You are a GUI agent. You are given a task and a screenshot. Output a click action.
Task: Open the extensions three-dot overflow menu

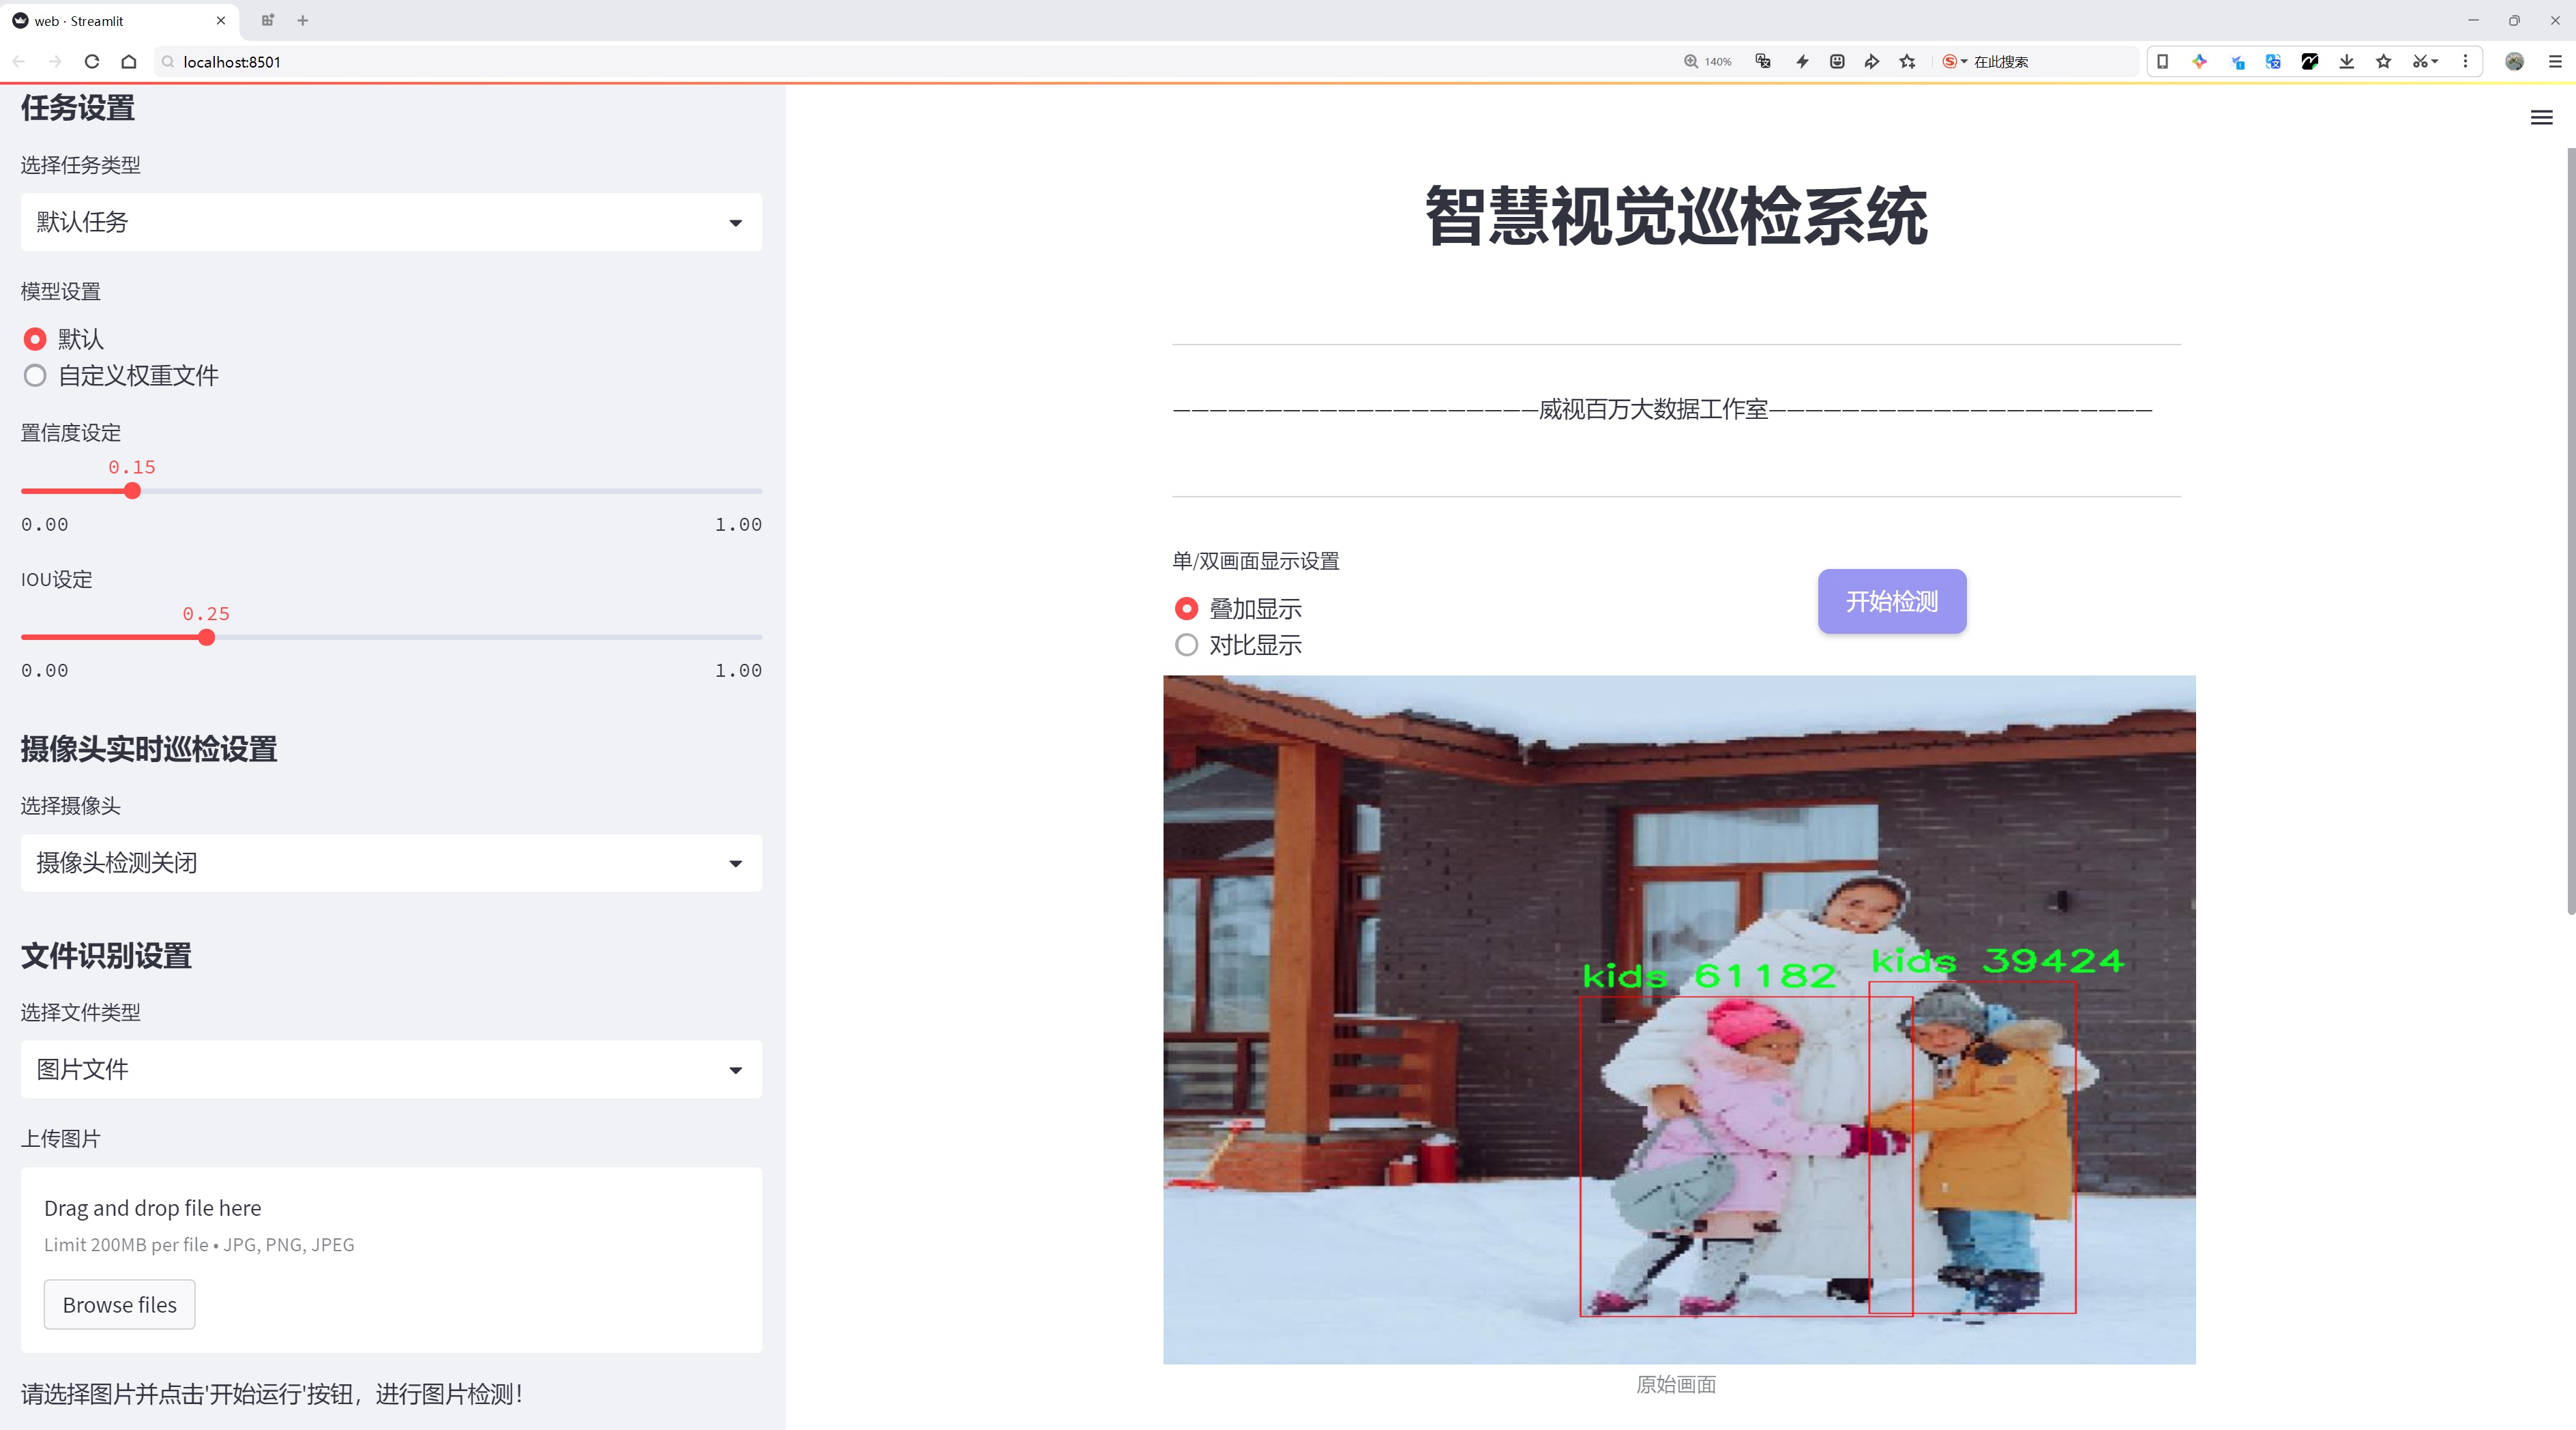(2465, 62)
